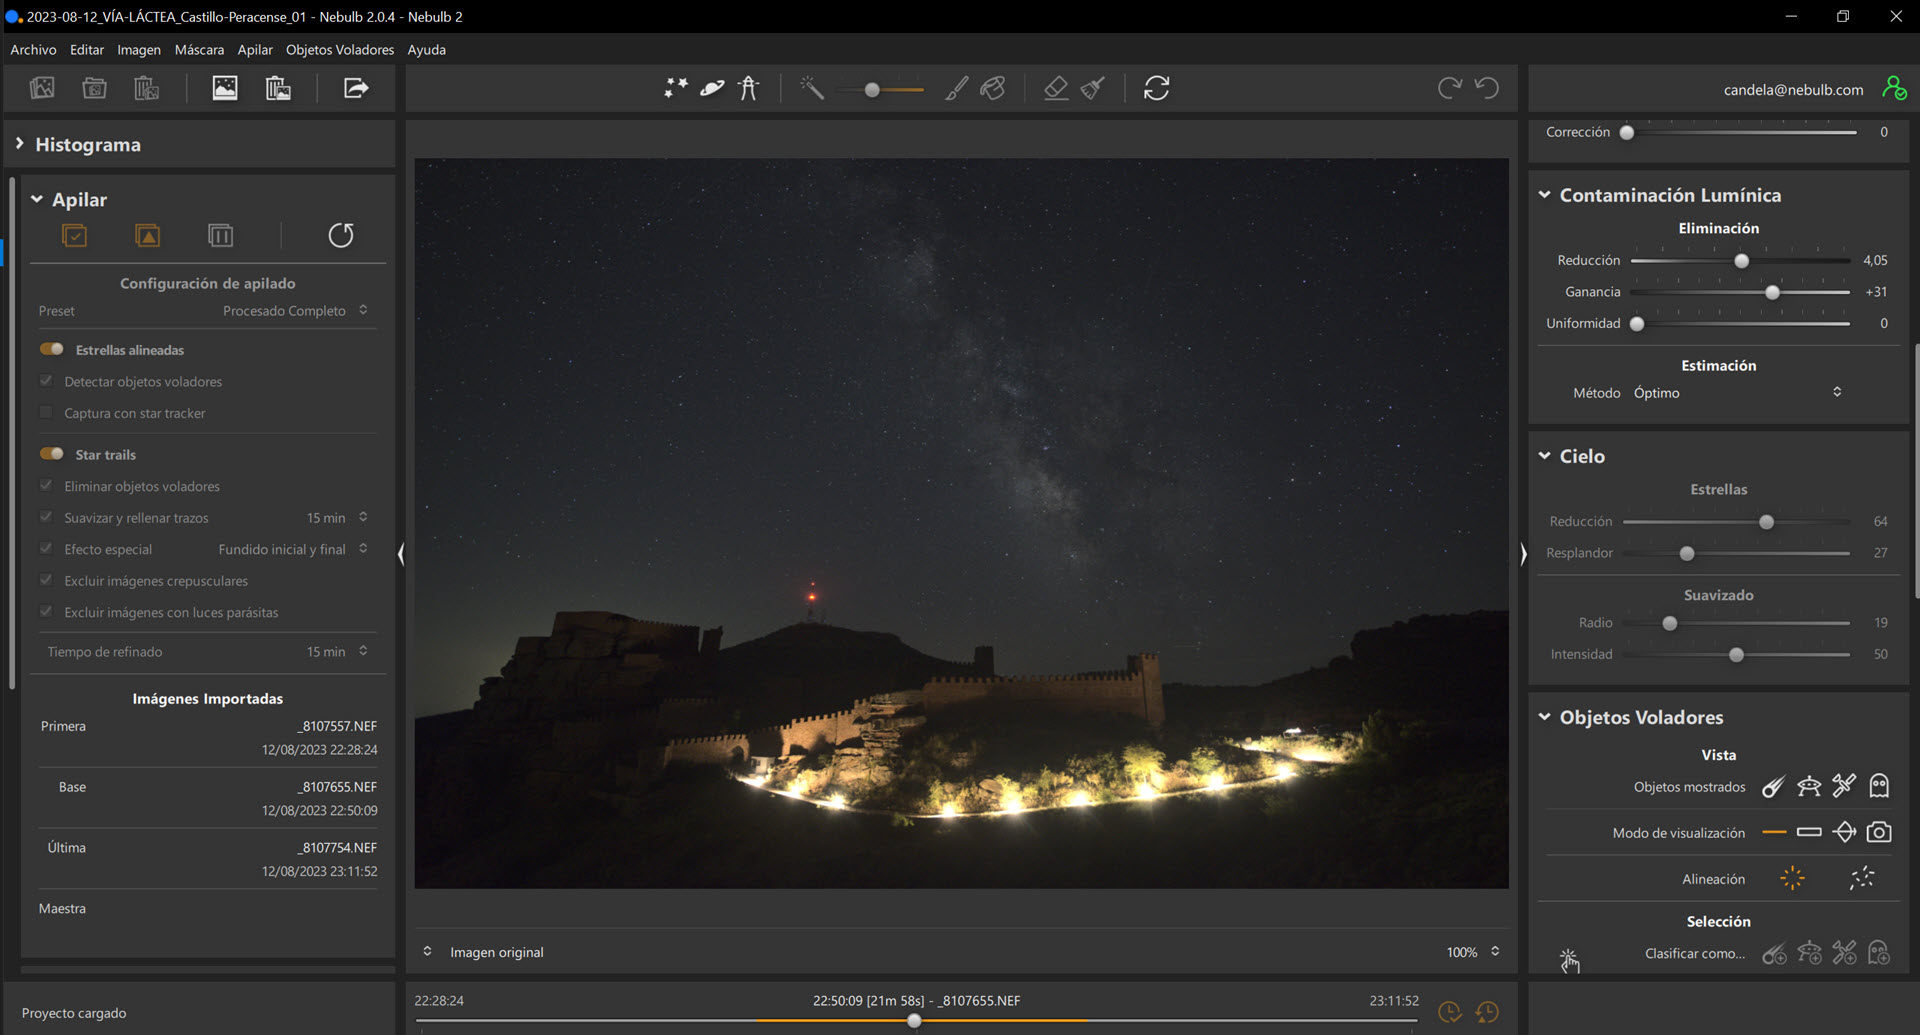Open the Objetos Voladores menu
The width and height of the screenshot is (1920, 1035).
pyautogui.click(x=339, y=50)
